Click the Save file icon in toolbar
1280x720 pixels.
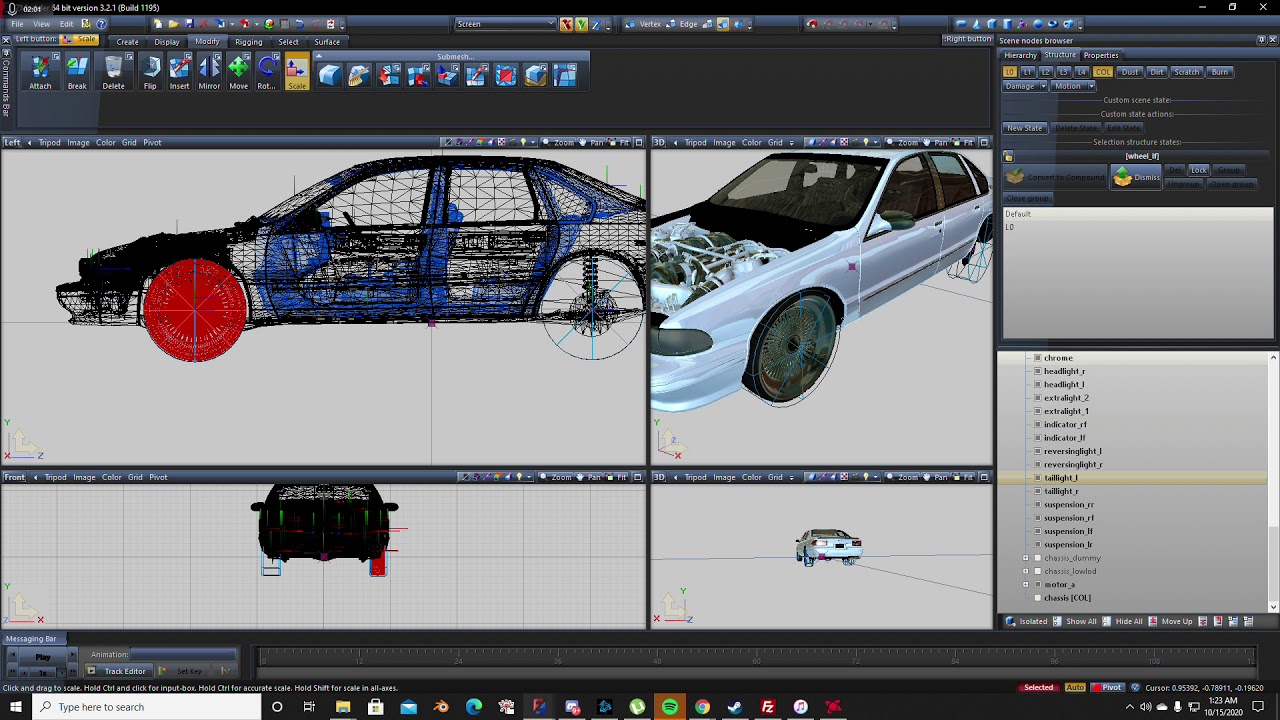point(189,24)
